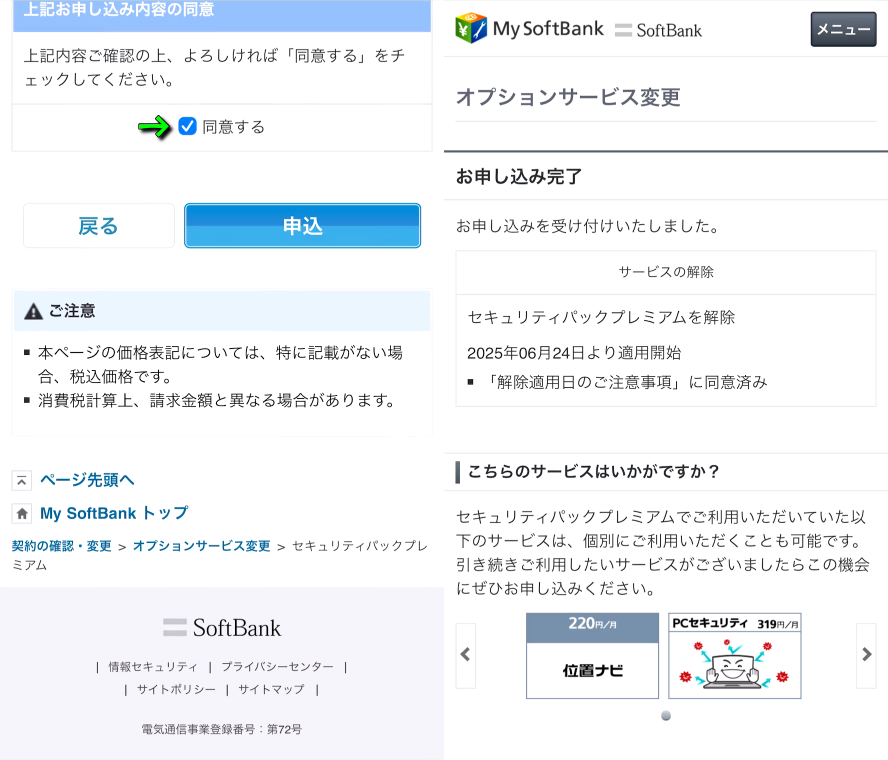Go to ページ先頭へ link
888x760 pixels.
(87, 480)
